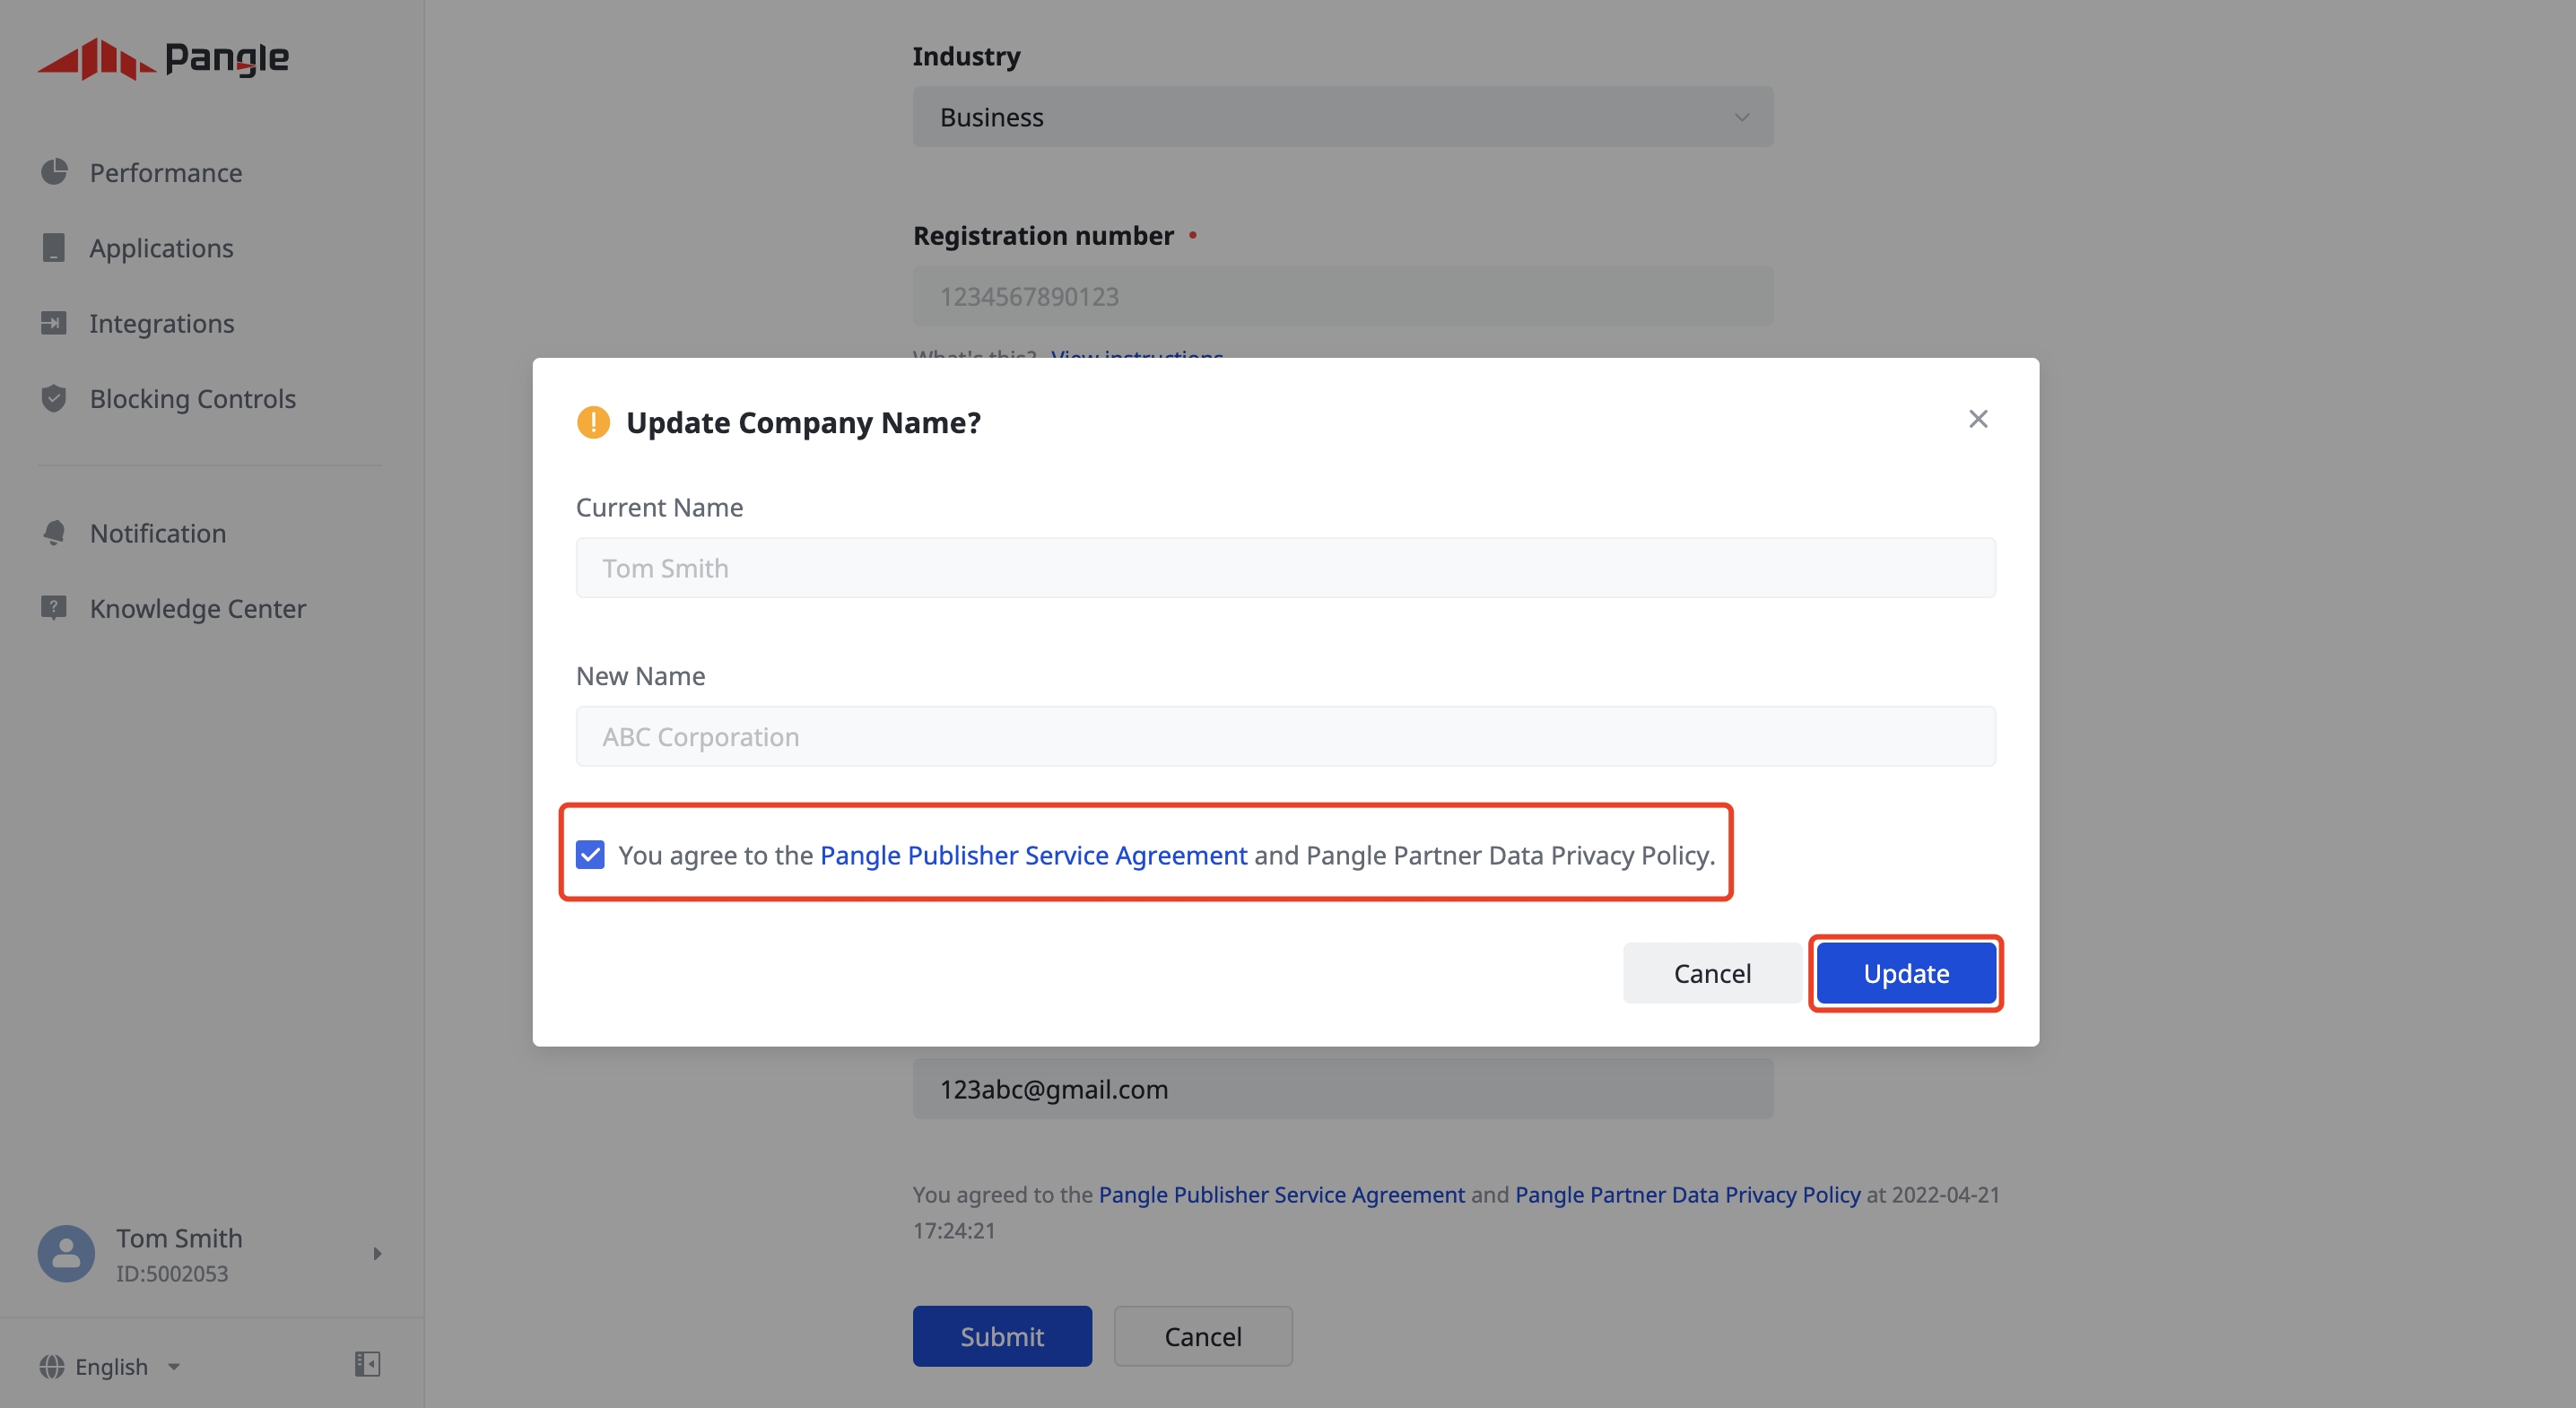The image size is (2576, 1408).
Task: Toggle the agreement checkbox in dialog
Action: point(590,854)
